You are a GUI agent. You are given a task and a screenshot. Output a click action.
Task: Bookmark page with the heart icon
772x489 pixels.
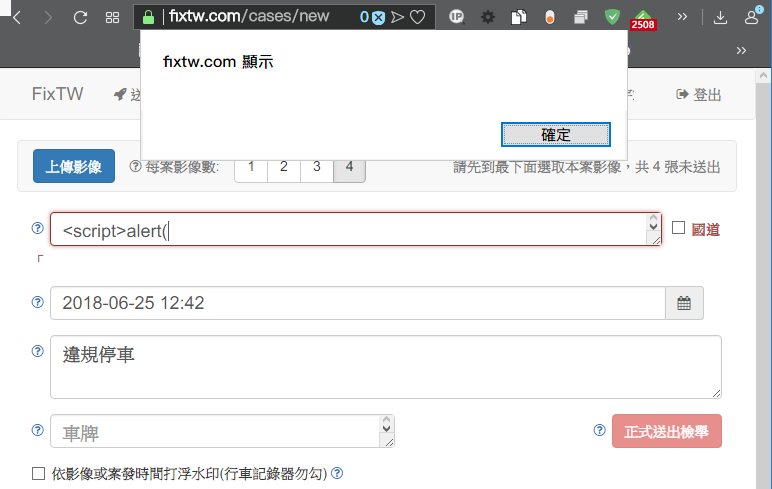[418, 18]
